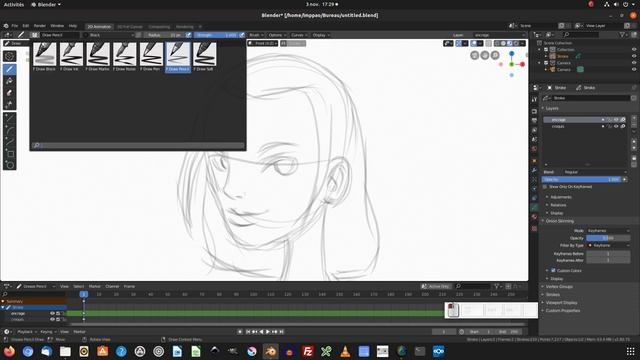Screen dimensions: 640x360
Task: Open the Curves dropdown in header
Action: (x=299, y=35)
